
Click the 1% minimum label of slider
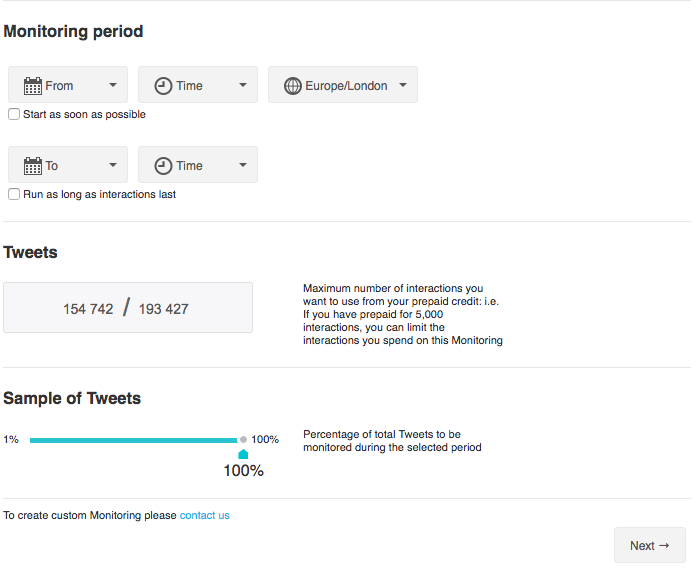pos(11,439)
